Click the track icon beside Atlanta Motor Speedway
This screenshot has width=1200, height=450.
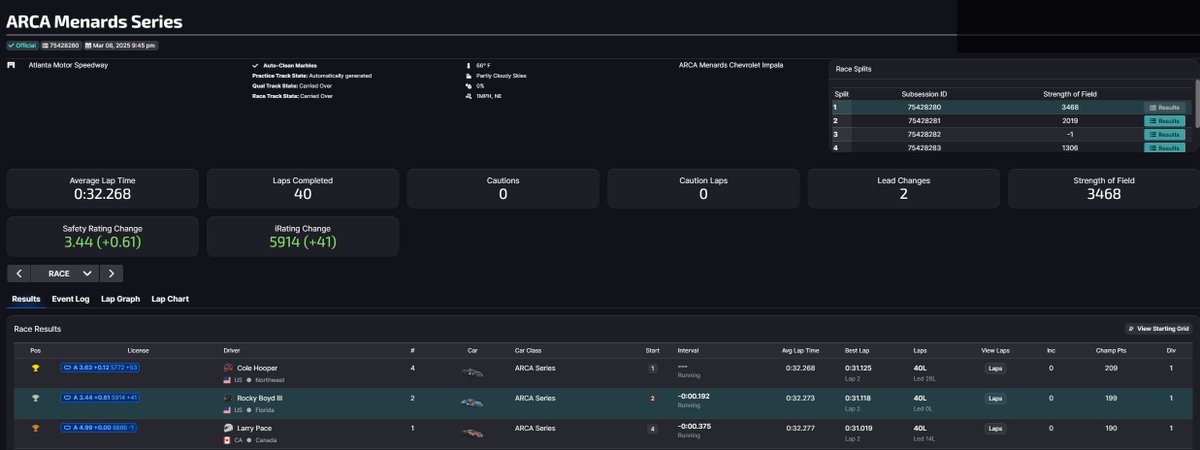click(11, 65)
